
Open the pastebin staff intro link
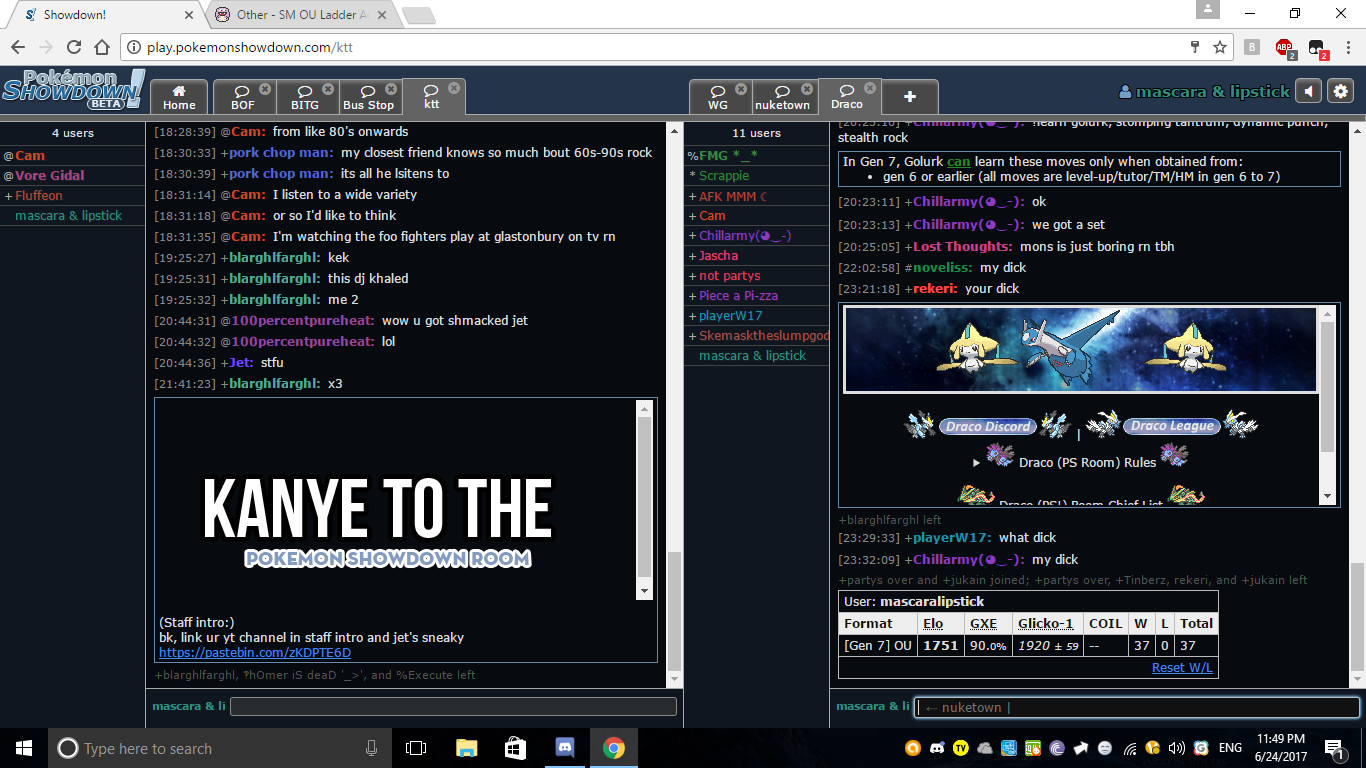(x=255, y=653)
